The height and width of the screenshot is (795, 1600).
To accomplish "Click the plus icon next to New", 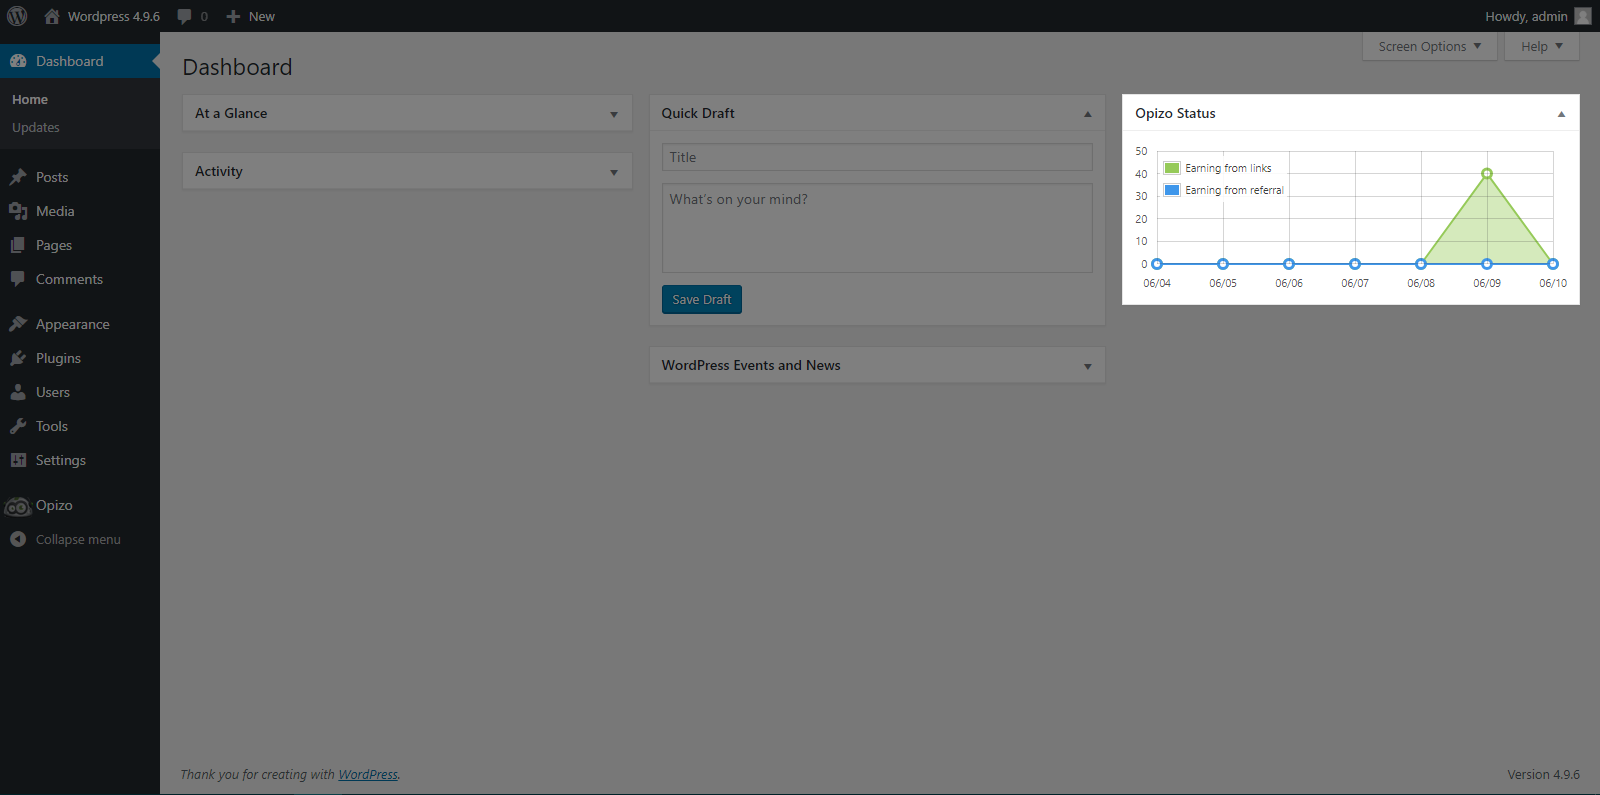I will click(x=233, y=16).
